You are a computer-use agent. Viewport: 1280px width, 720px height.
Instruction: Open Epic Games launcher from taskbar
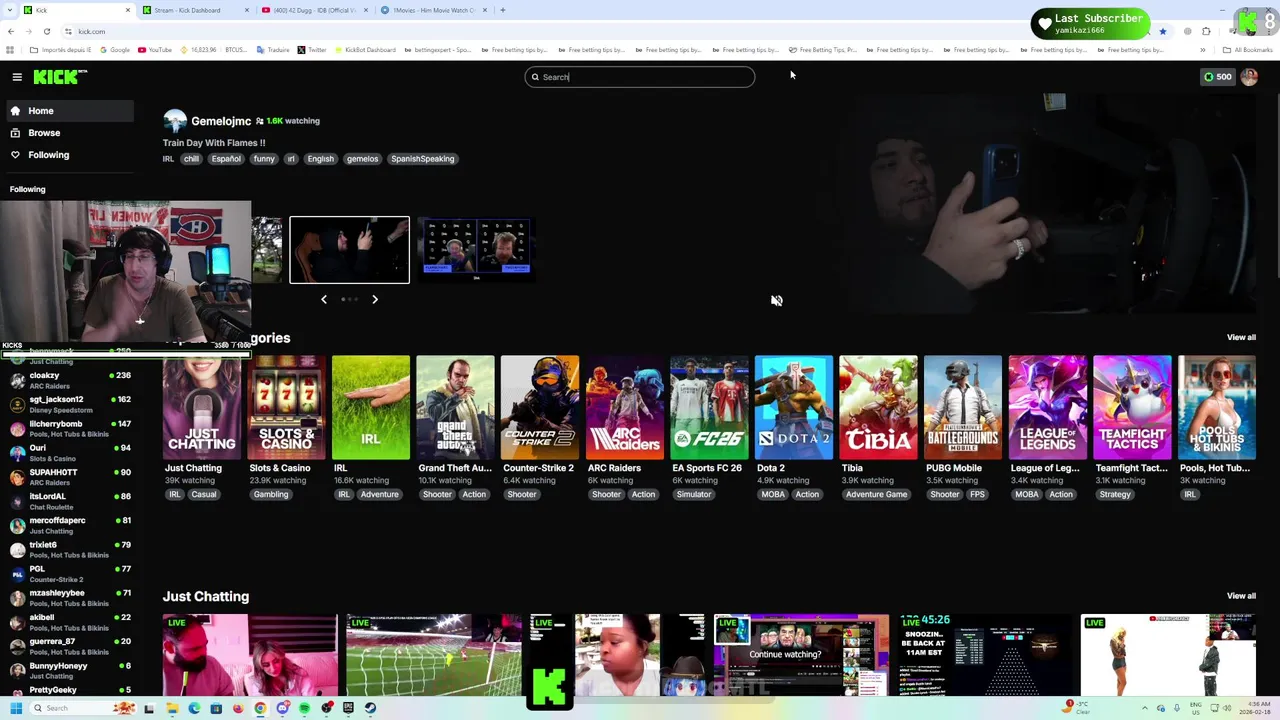[348, 708]
